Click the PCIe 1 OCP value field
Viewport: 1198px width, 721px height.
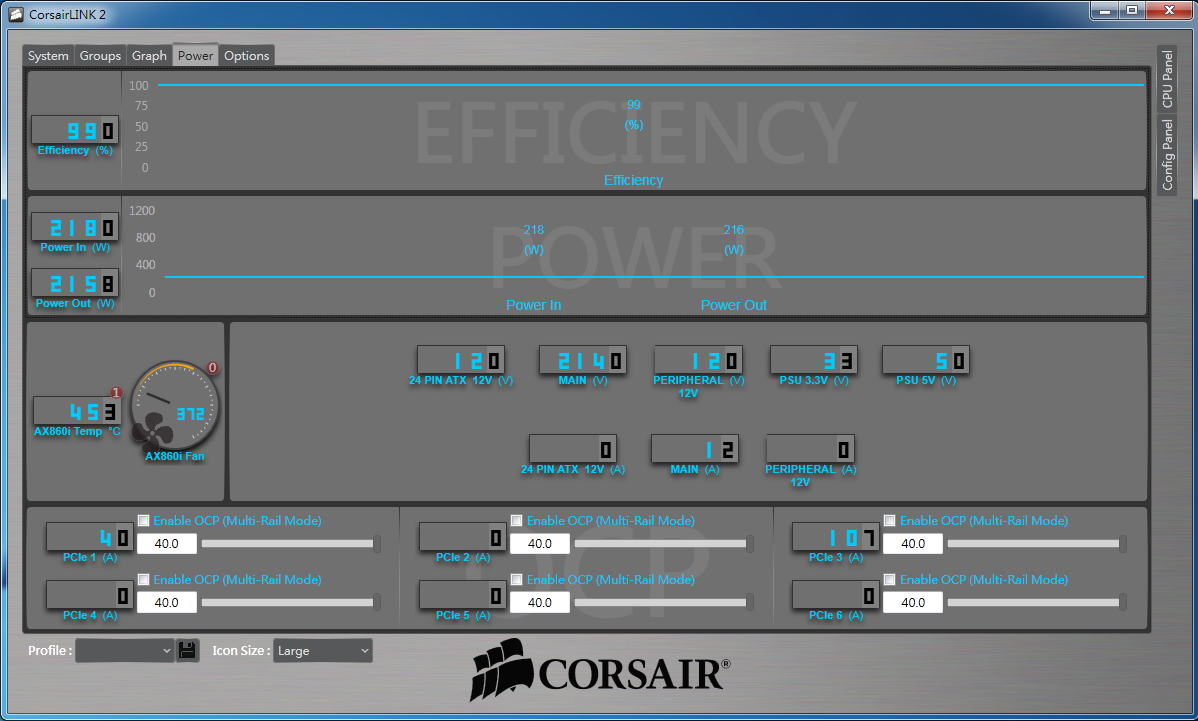167,544
